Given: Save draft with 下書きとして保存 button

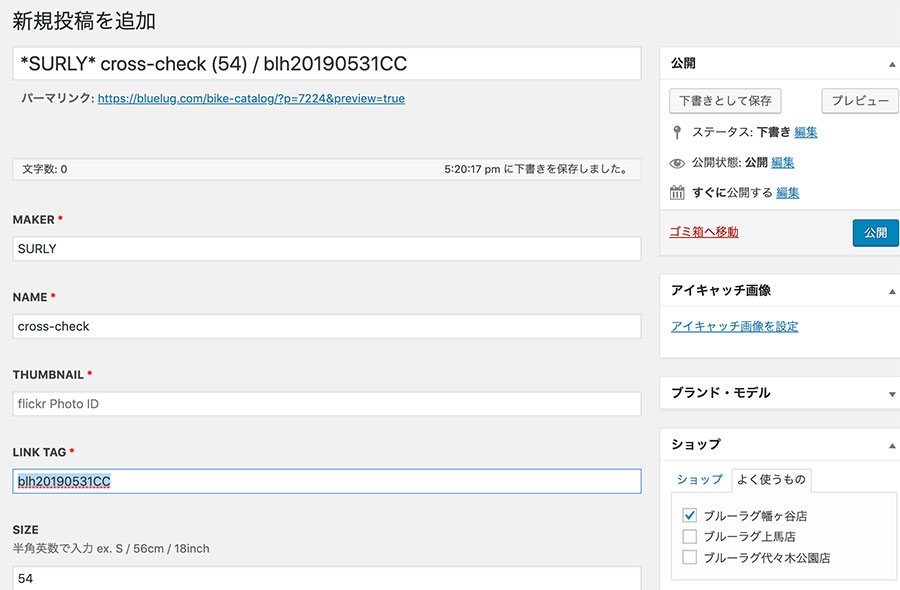Looking at the screenshot, I should (726, 101).
